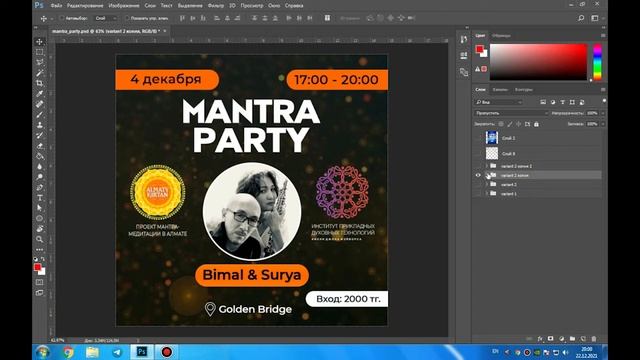The image size is (640, 360).
Task: Select the Pen tool
Action: point(40,187)
